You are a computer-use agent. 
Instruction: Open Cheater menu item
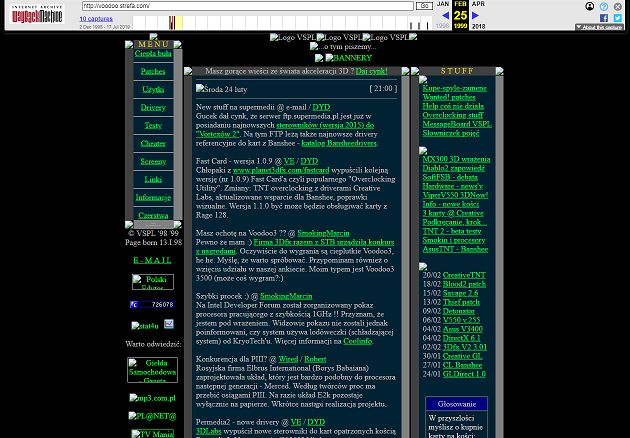153,143
